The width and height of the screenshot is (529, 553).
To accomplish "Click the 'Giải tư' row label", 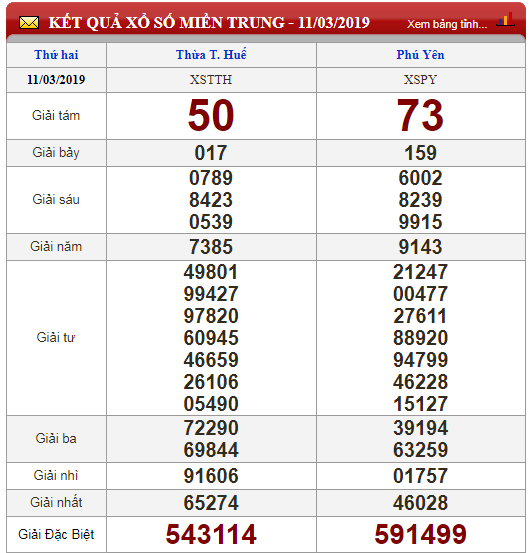I will tap(56, 338).
